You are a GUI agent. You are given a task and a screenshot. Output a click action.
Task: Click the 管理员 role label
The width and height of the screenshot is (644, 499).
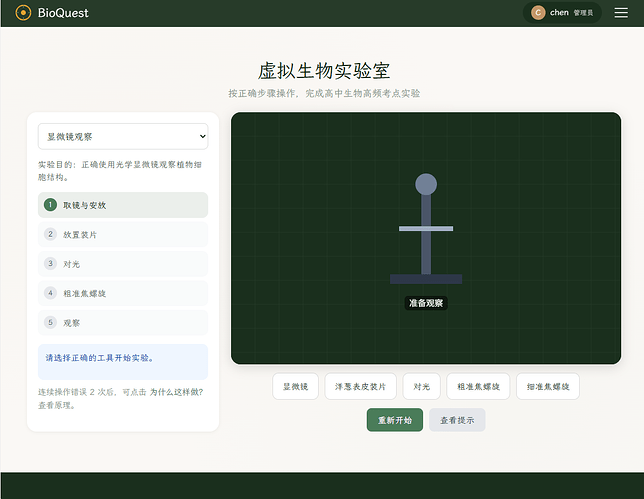click(583, 13)
